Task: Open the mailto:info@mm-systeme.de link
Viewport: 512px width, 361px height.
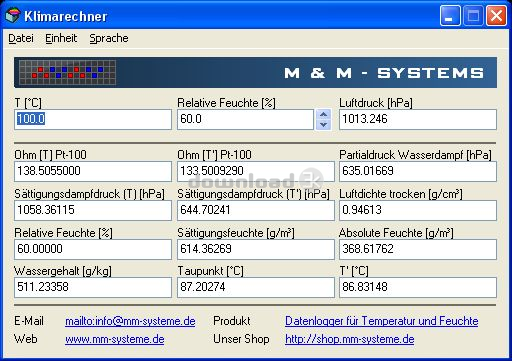Action: 130,321
